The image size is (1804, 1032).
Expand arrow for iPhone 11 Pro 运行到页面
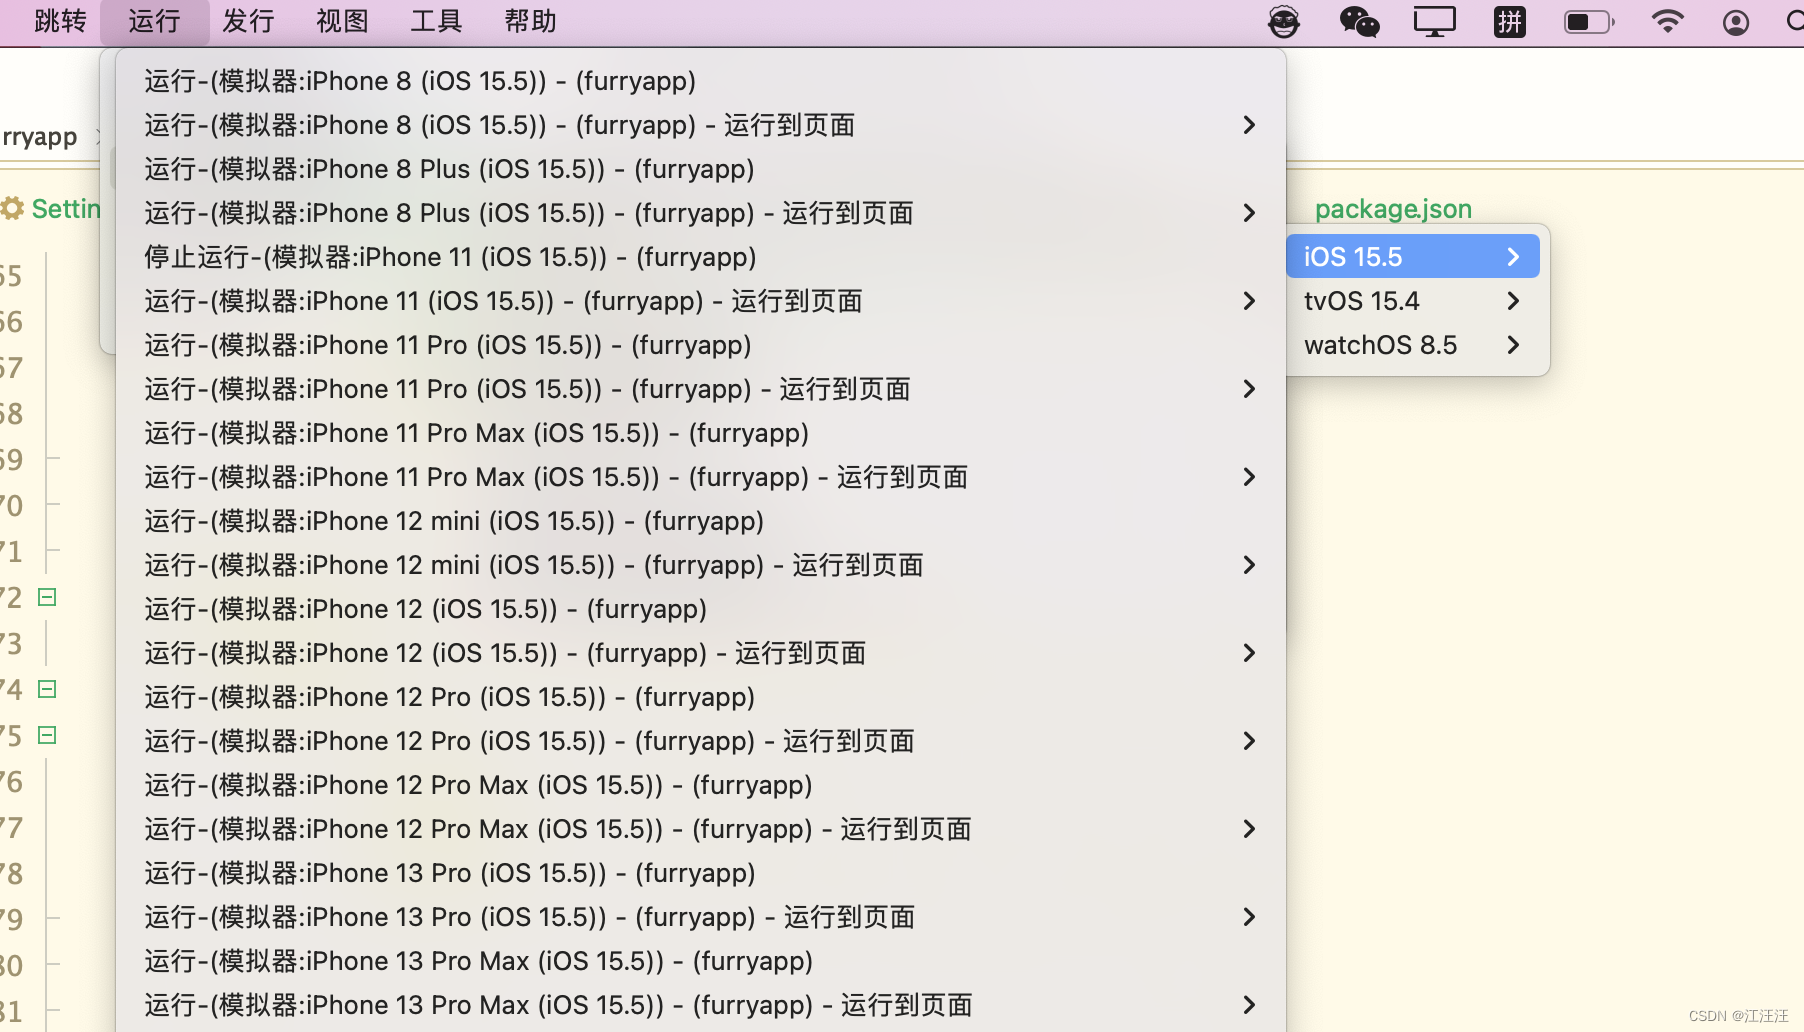point(1249,389)
